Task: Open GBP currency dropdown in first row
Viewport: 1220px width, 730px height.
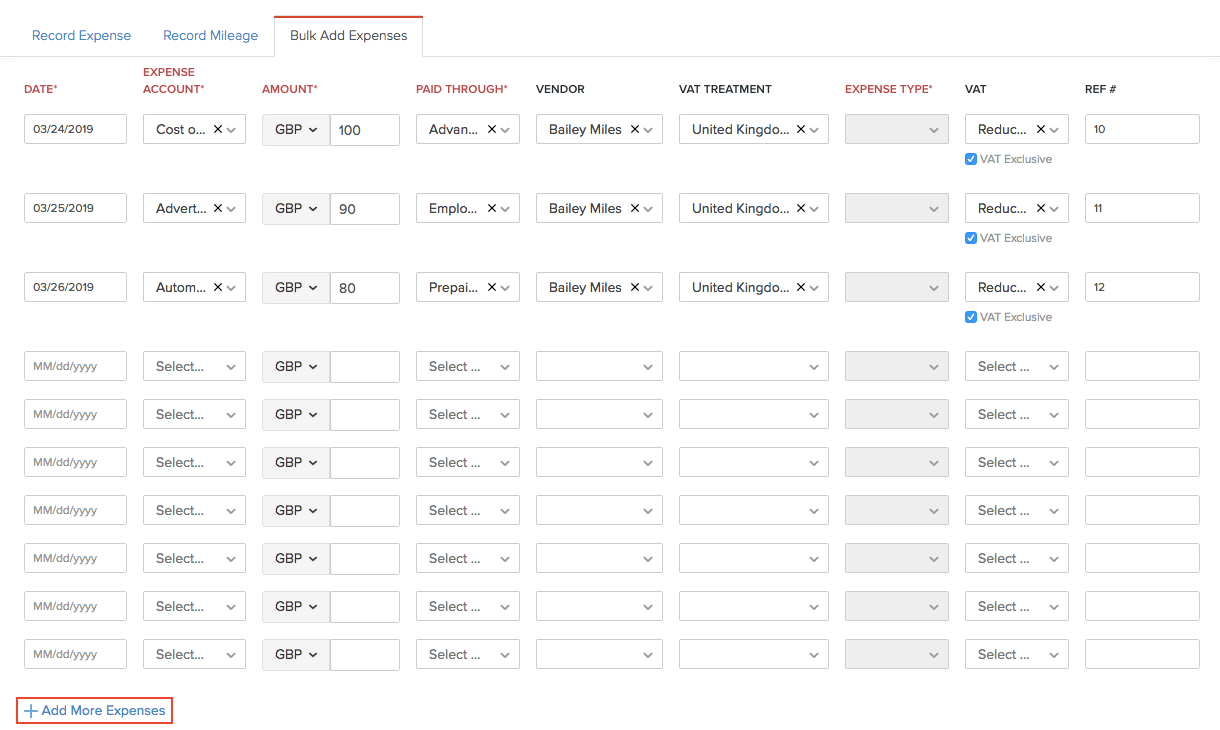Action: pos(296,130)
